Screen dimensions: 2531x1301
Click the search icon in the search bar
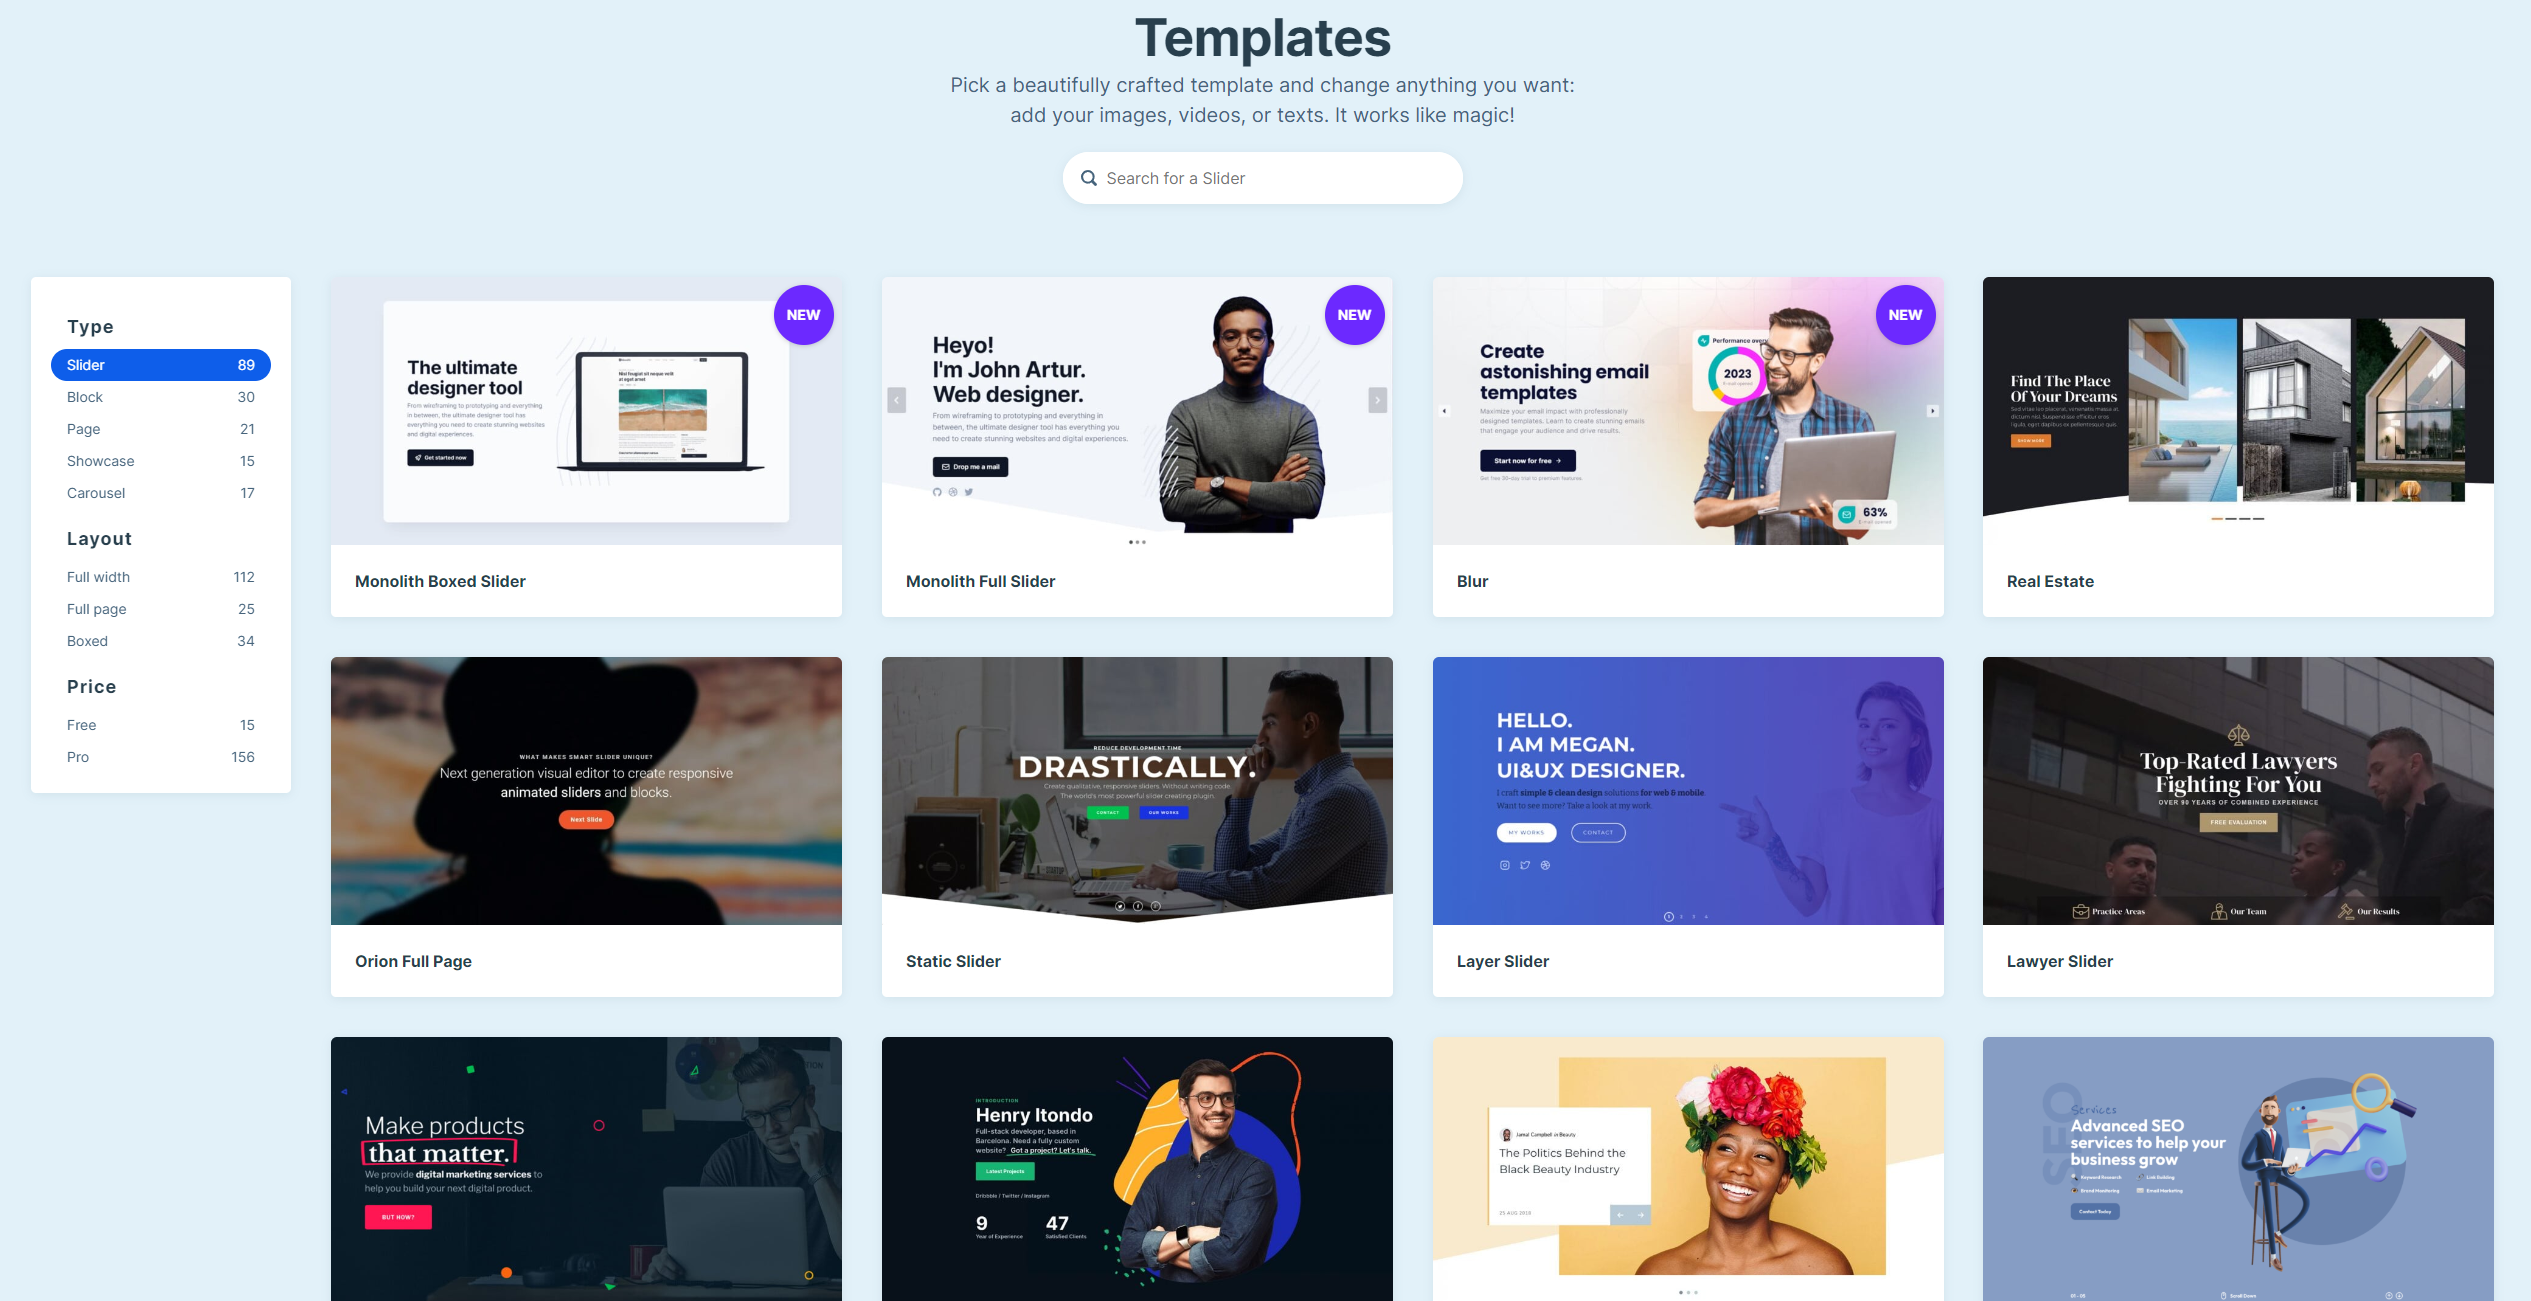point(1088,178)
